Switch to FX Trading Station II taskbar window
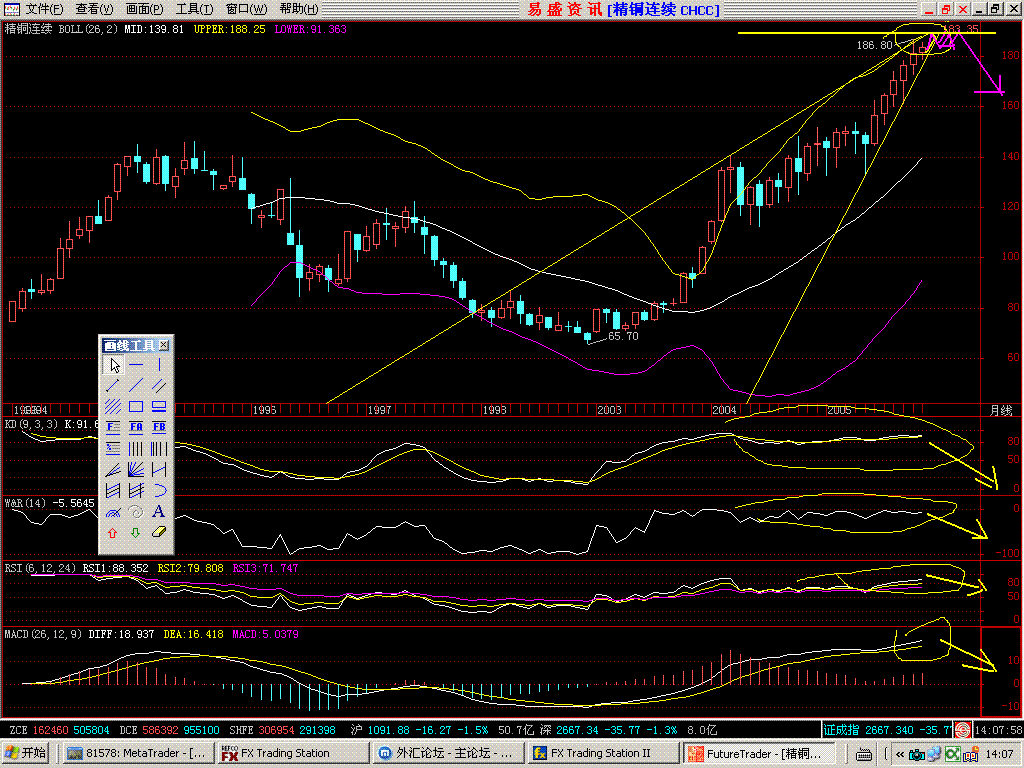Viewport: 1024px width, 768px height. point(602,753)
